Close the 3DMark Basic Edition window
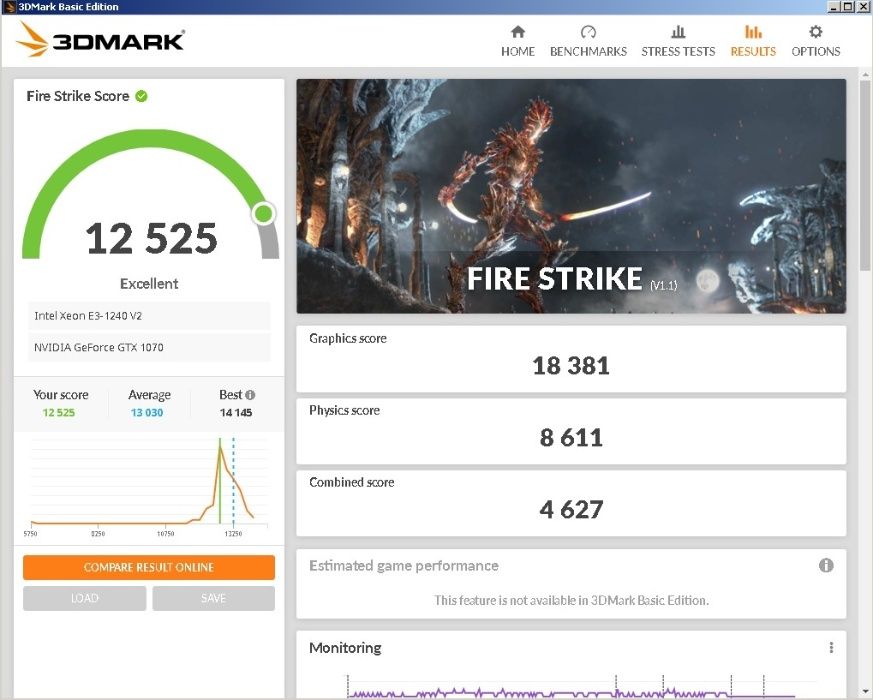 [862, 7]
